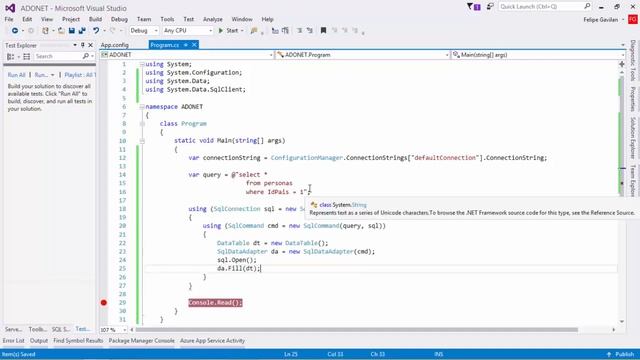Click the Redo arrow icon

point(113,31)
